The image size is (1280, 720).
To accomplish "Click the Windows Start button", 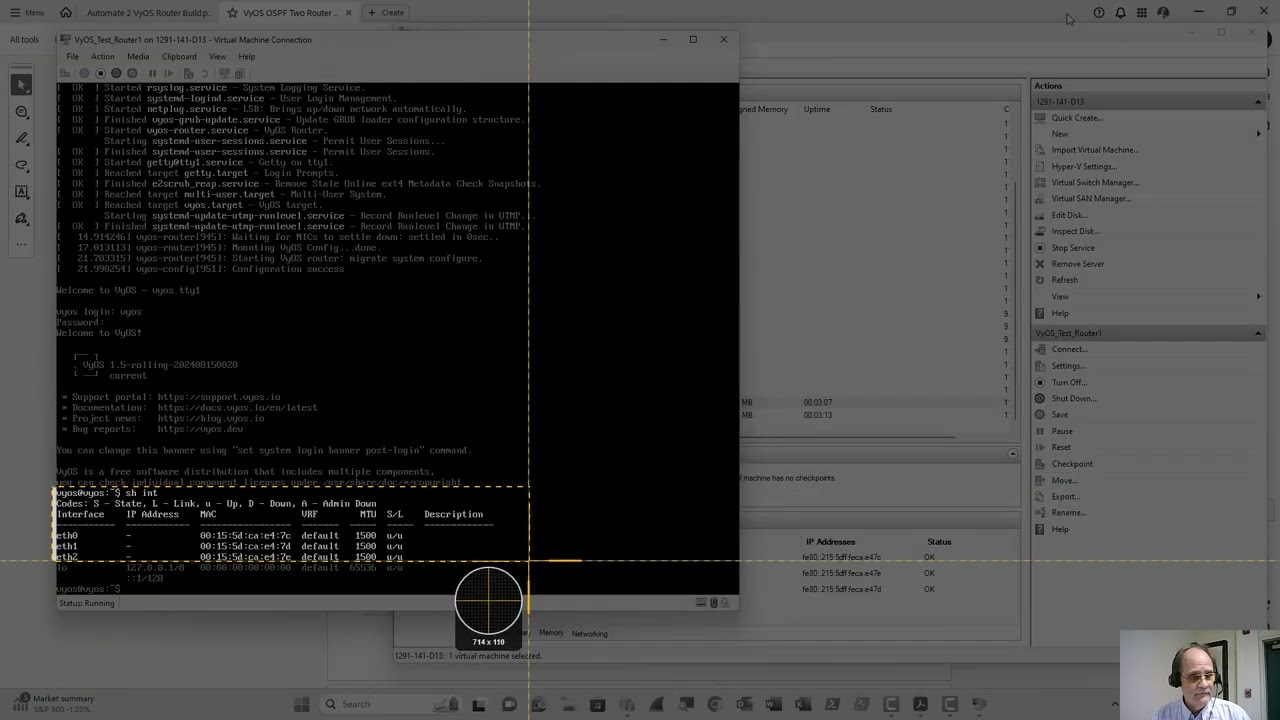I will pyautogui.click(x=301, y=704).
